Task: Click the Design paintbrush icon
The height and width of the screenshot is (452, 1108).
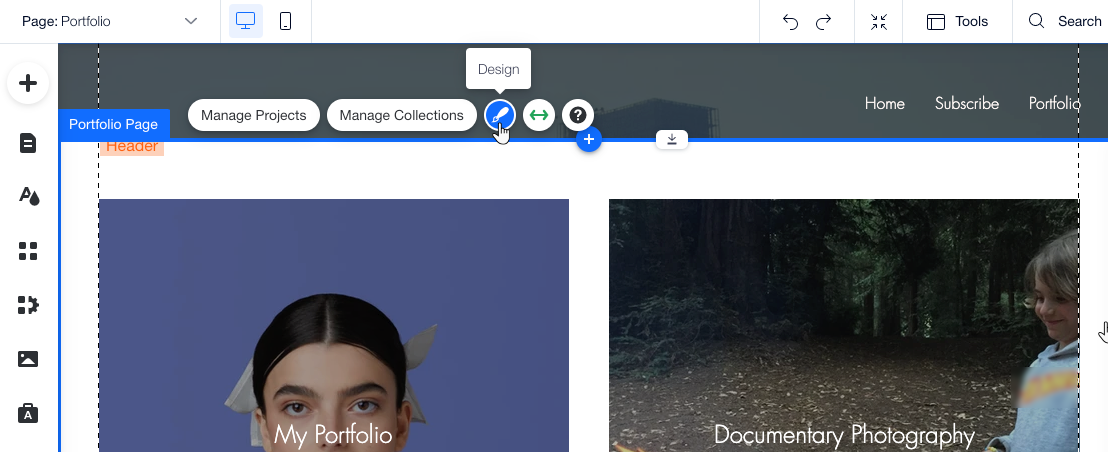Action: (x=500, y=115)
